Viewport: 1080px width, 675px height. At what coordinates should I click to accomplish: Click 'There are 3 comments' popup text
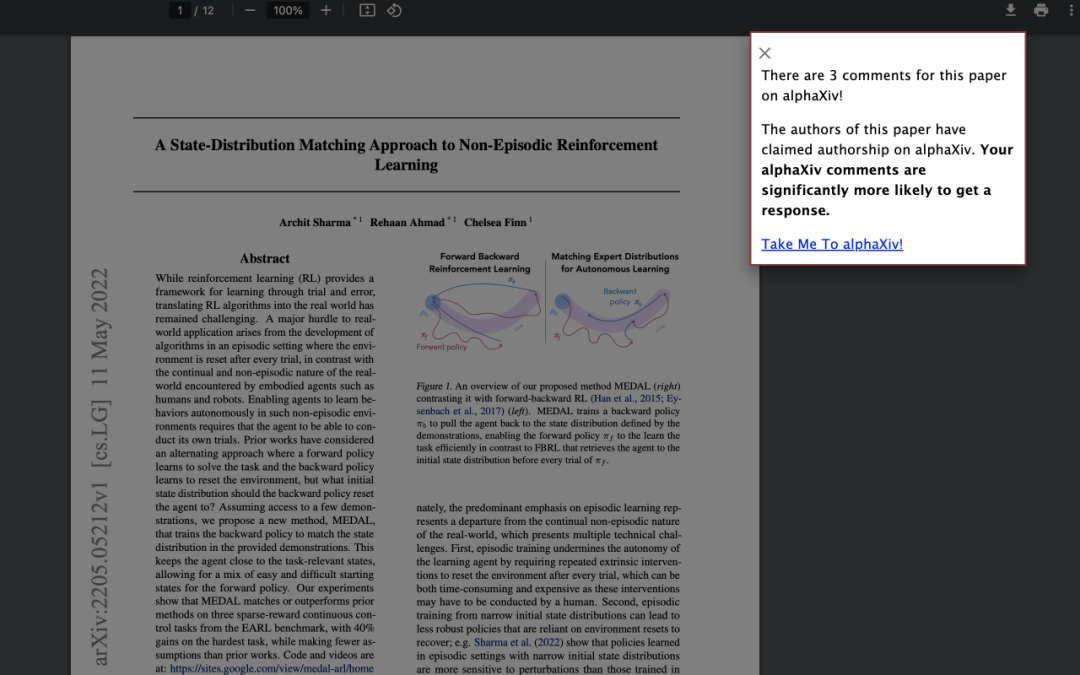[884, 85]
